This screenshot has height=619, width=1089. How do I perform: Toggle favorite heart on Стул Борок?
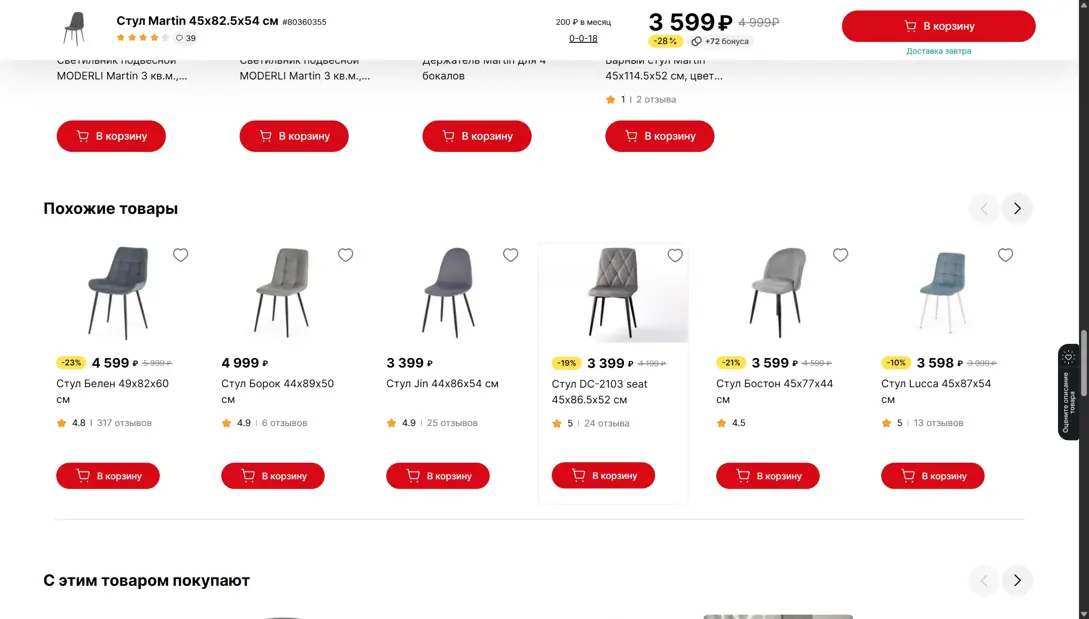[346, 255]
